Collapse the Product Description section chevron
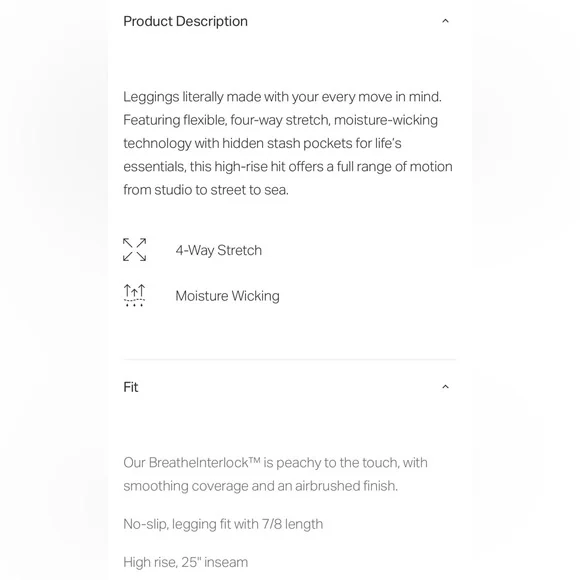The image size is (580, 580). (x=445, y=21)
